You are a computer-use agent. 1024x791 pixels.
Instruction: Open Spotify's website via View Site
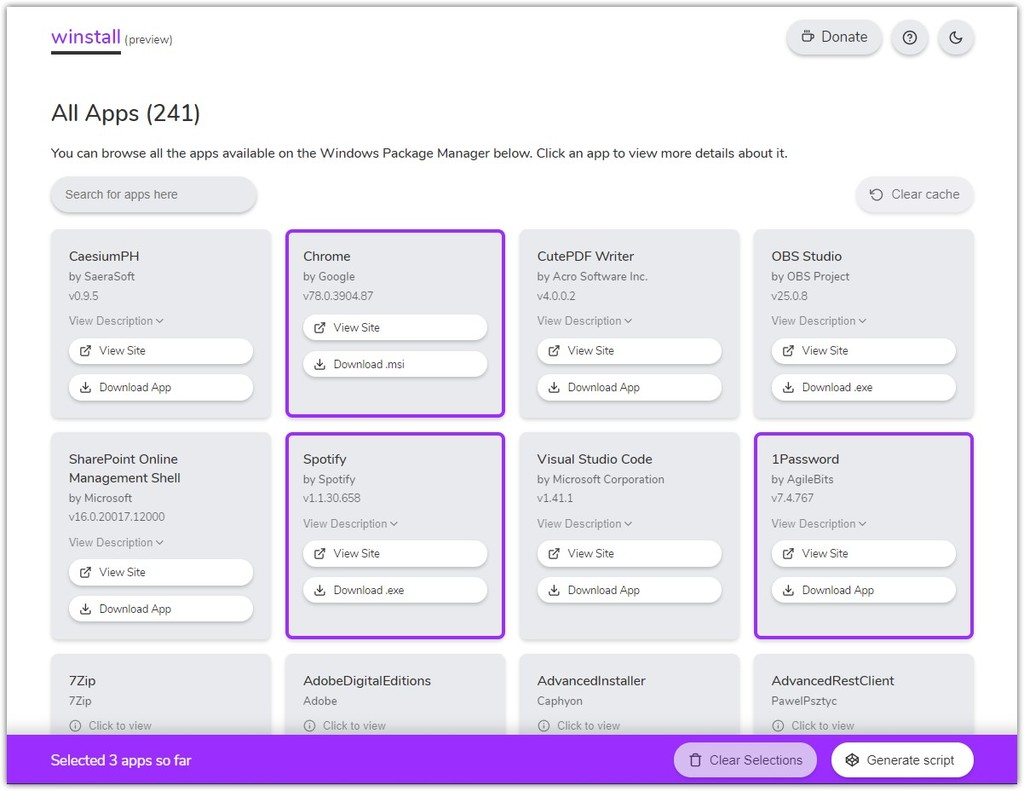(395, 553)
